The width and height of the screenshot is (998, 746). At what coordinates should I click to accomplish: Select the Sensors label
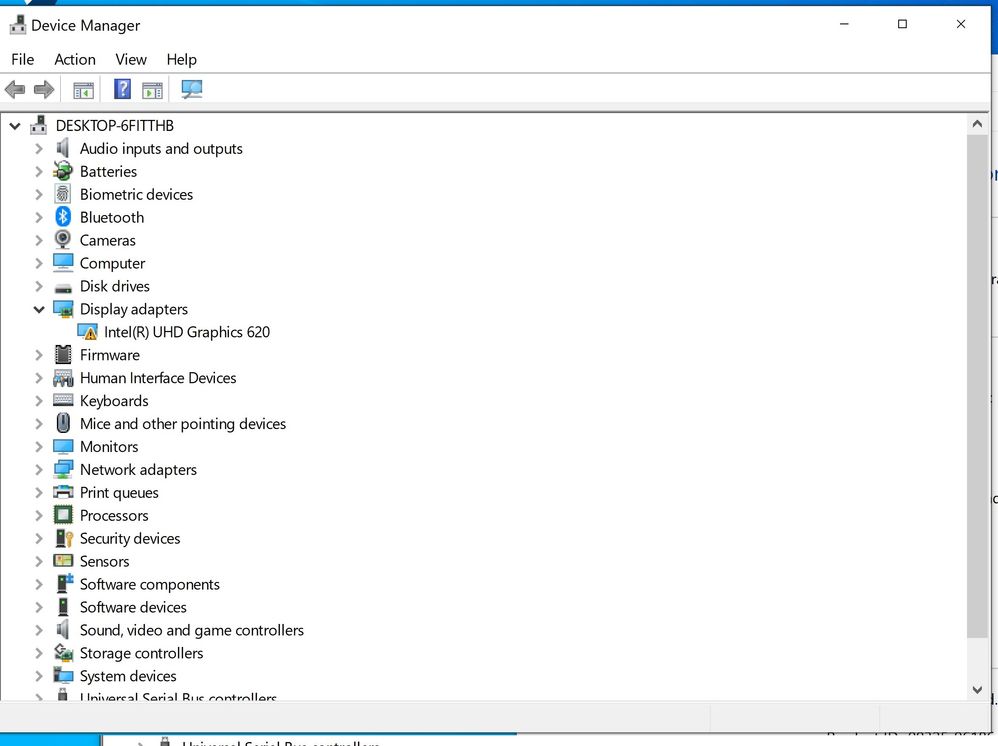[x=104, y=561]
